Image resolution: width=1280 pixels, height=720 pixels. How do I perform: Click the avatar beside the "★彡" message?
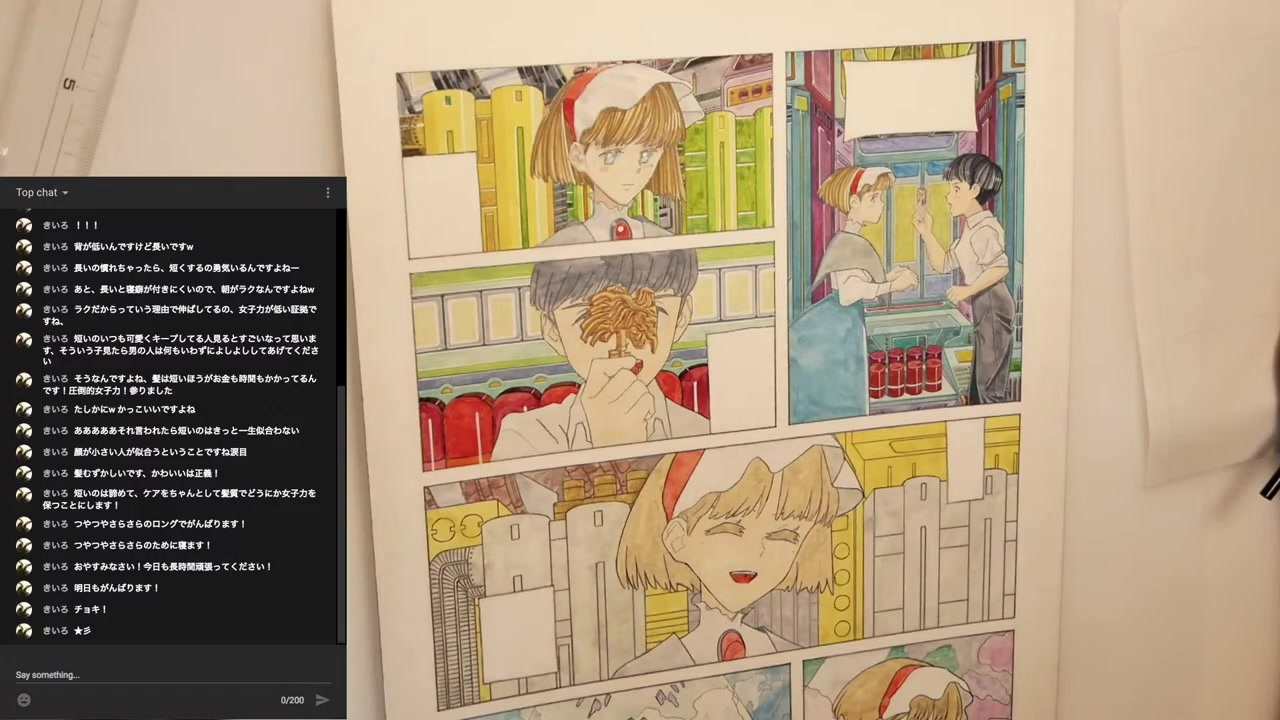[x=24, y=631]
